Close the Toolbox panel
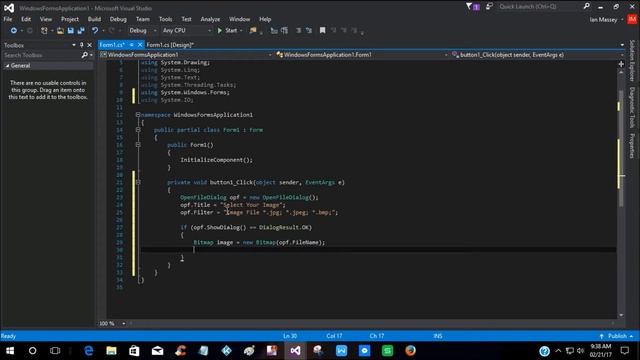The height and width of the screenshot is (360, 640). [x=89, y=45]
